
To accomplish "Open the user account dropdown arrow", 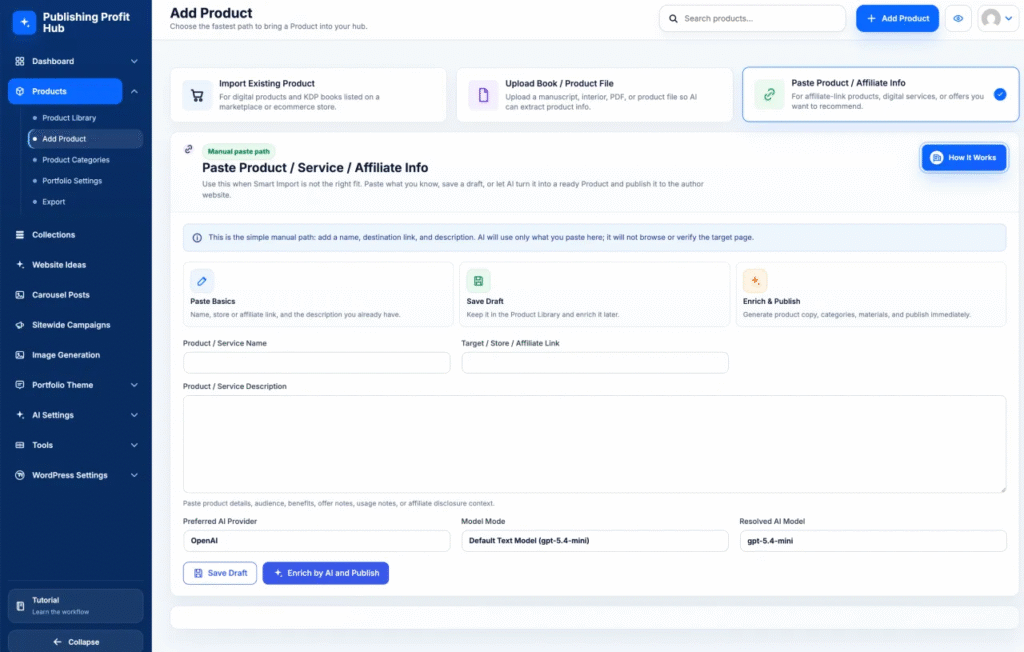I will pyautogui.click(x=1009, y=18).
